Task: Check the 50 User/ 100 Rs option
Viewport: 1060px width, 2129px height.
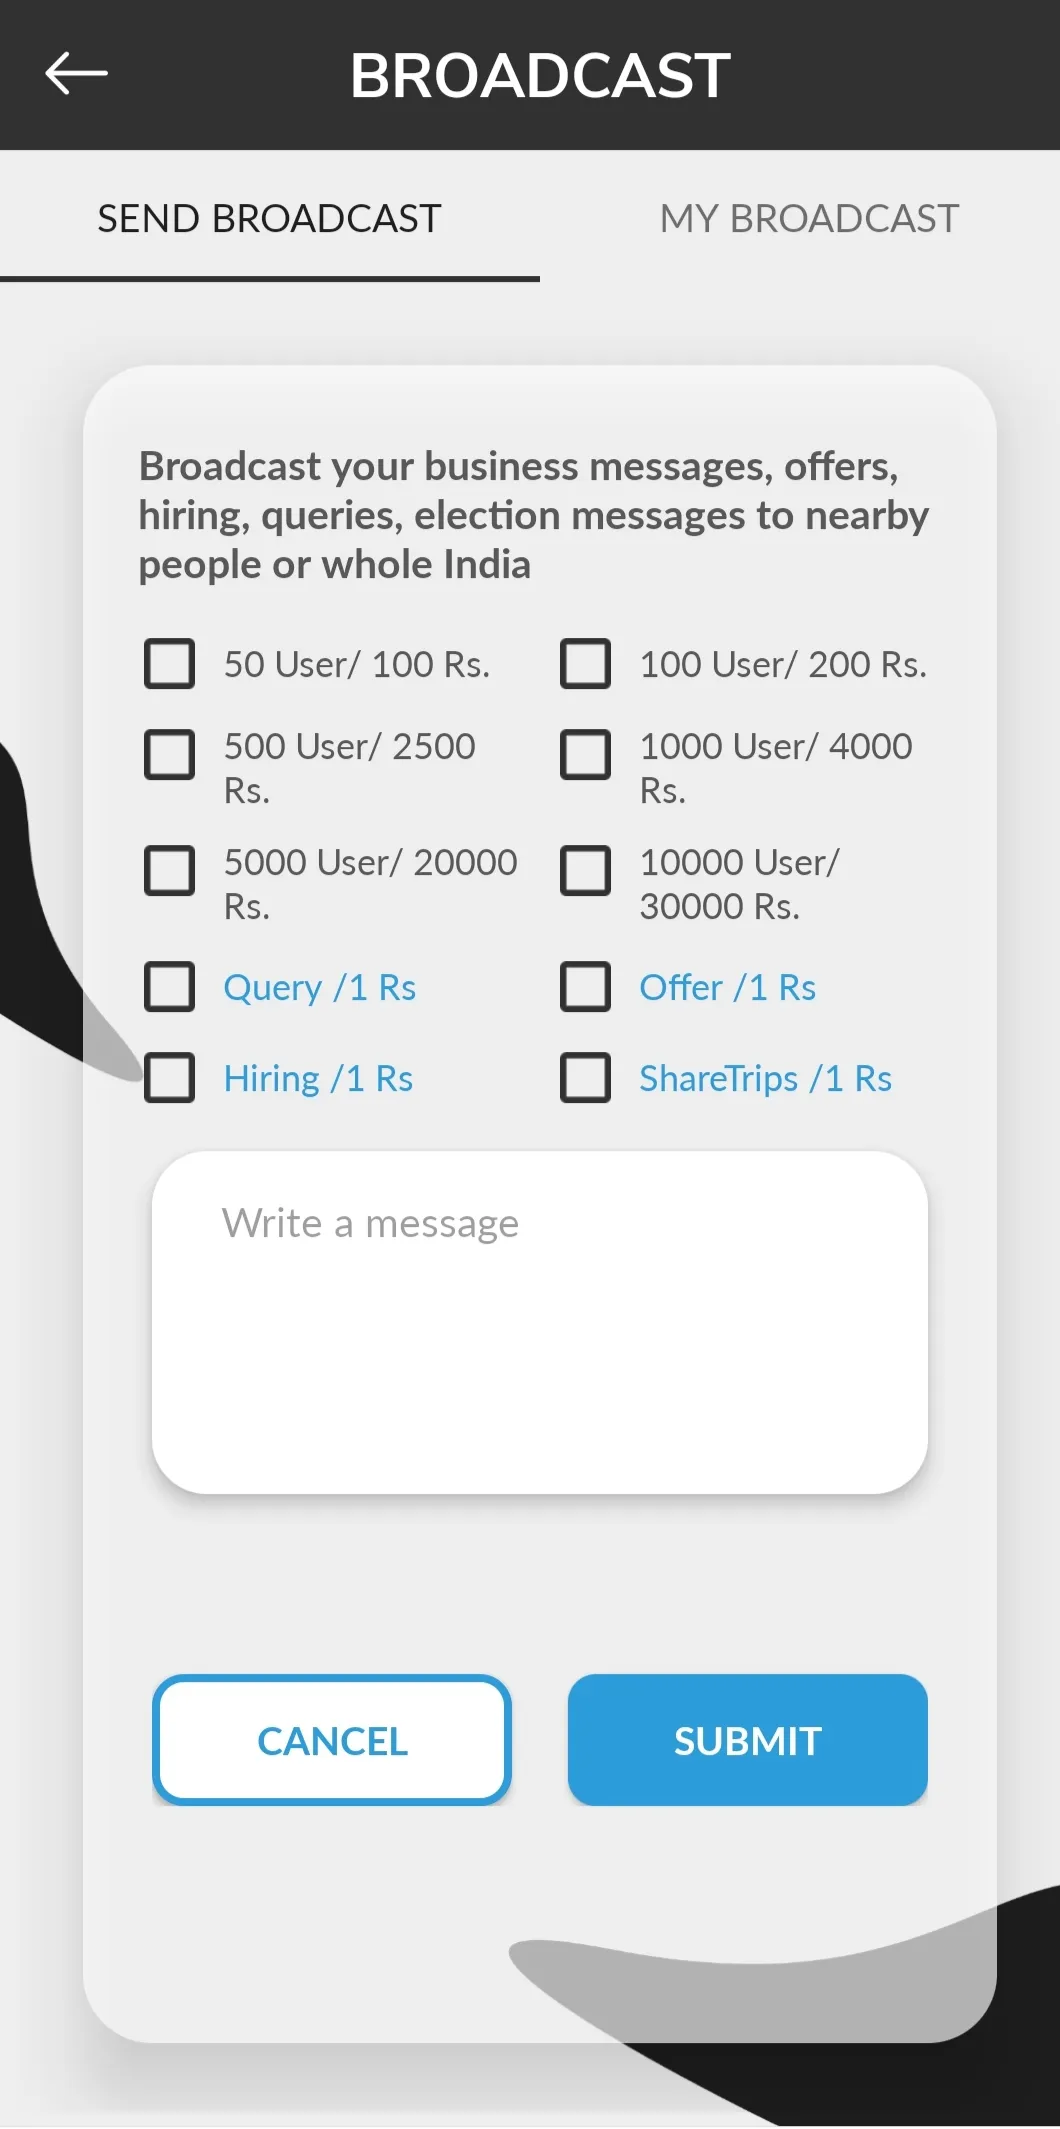Action: 169,663
